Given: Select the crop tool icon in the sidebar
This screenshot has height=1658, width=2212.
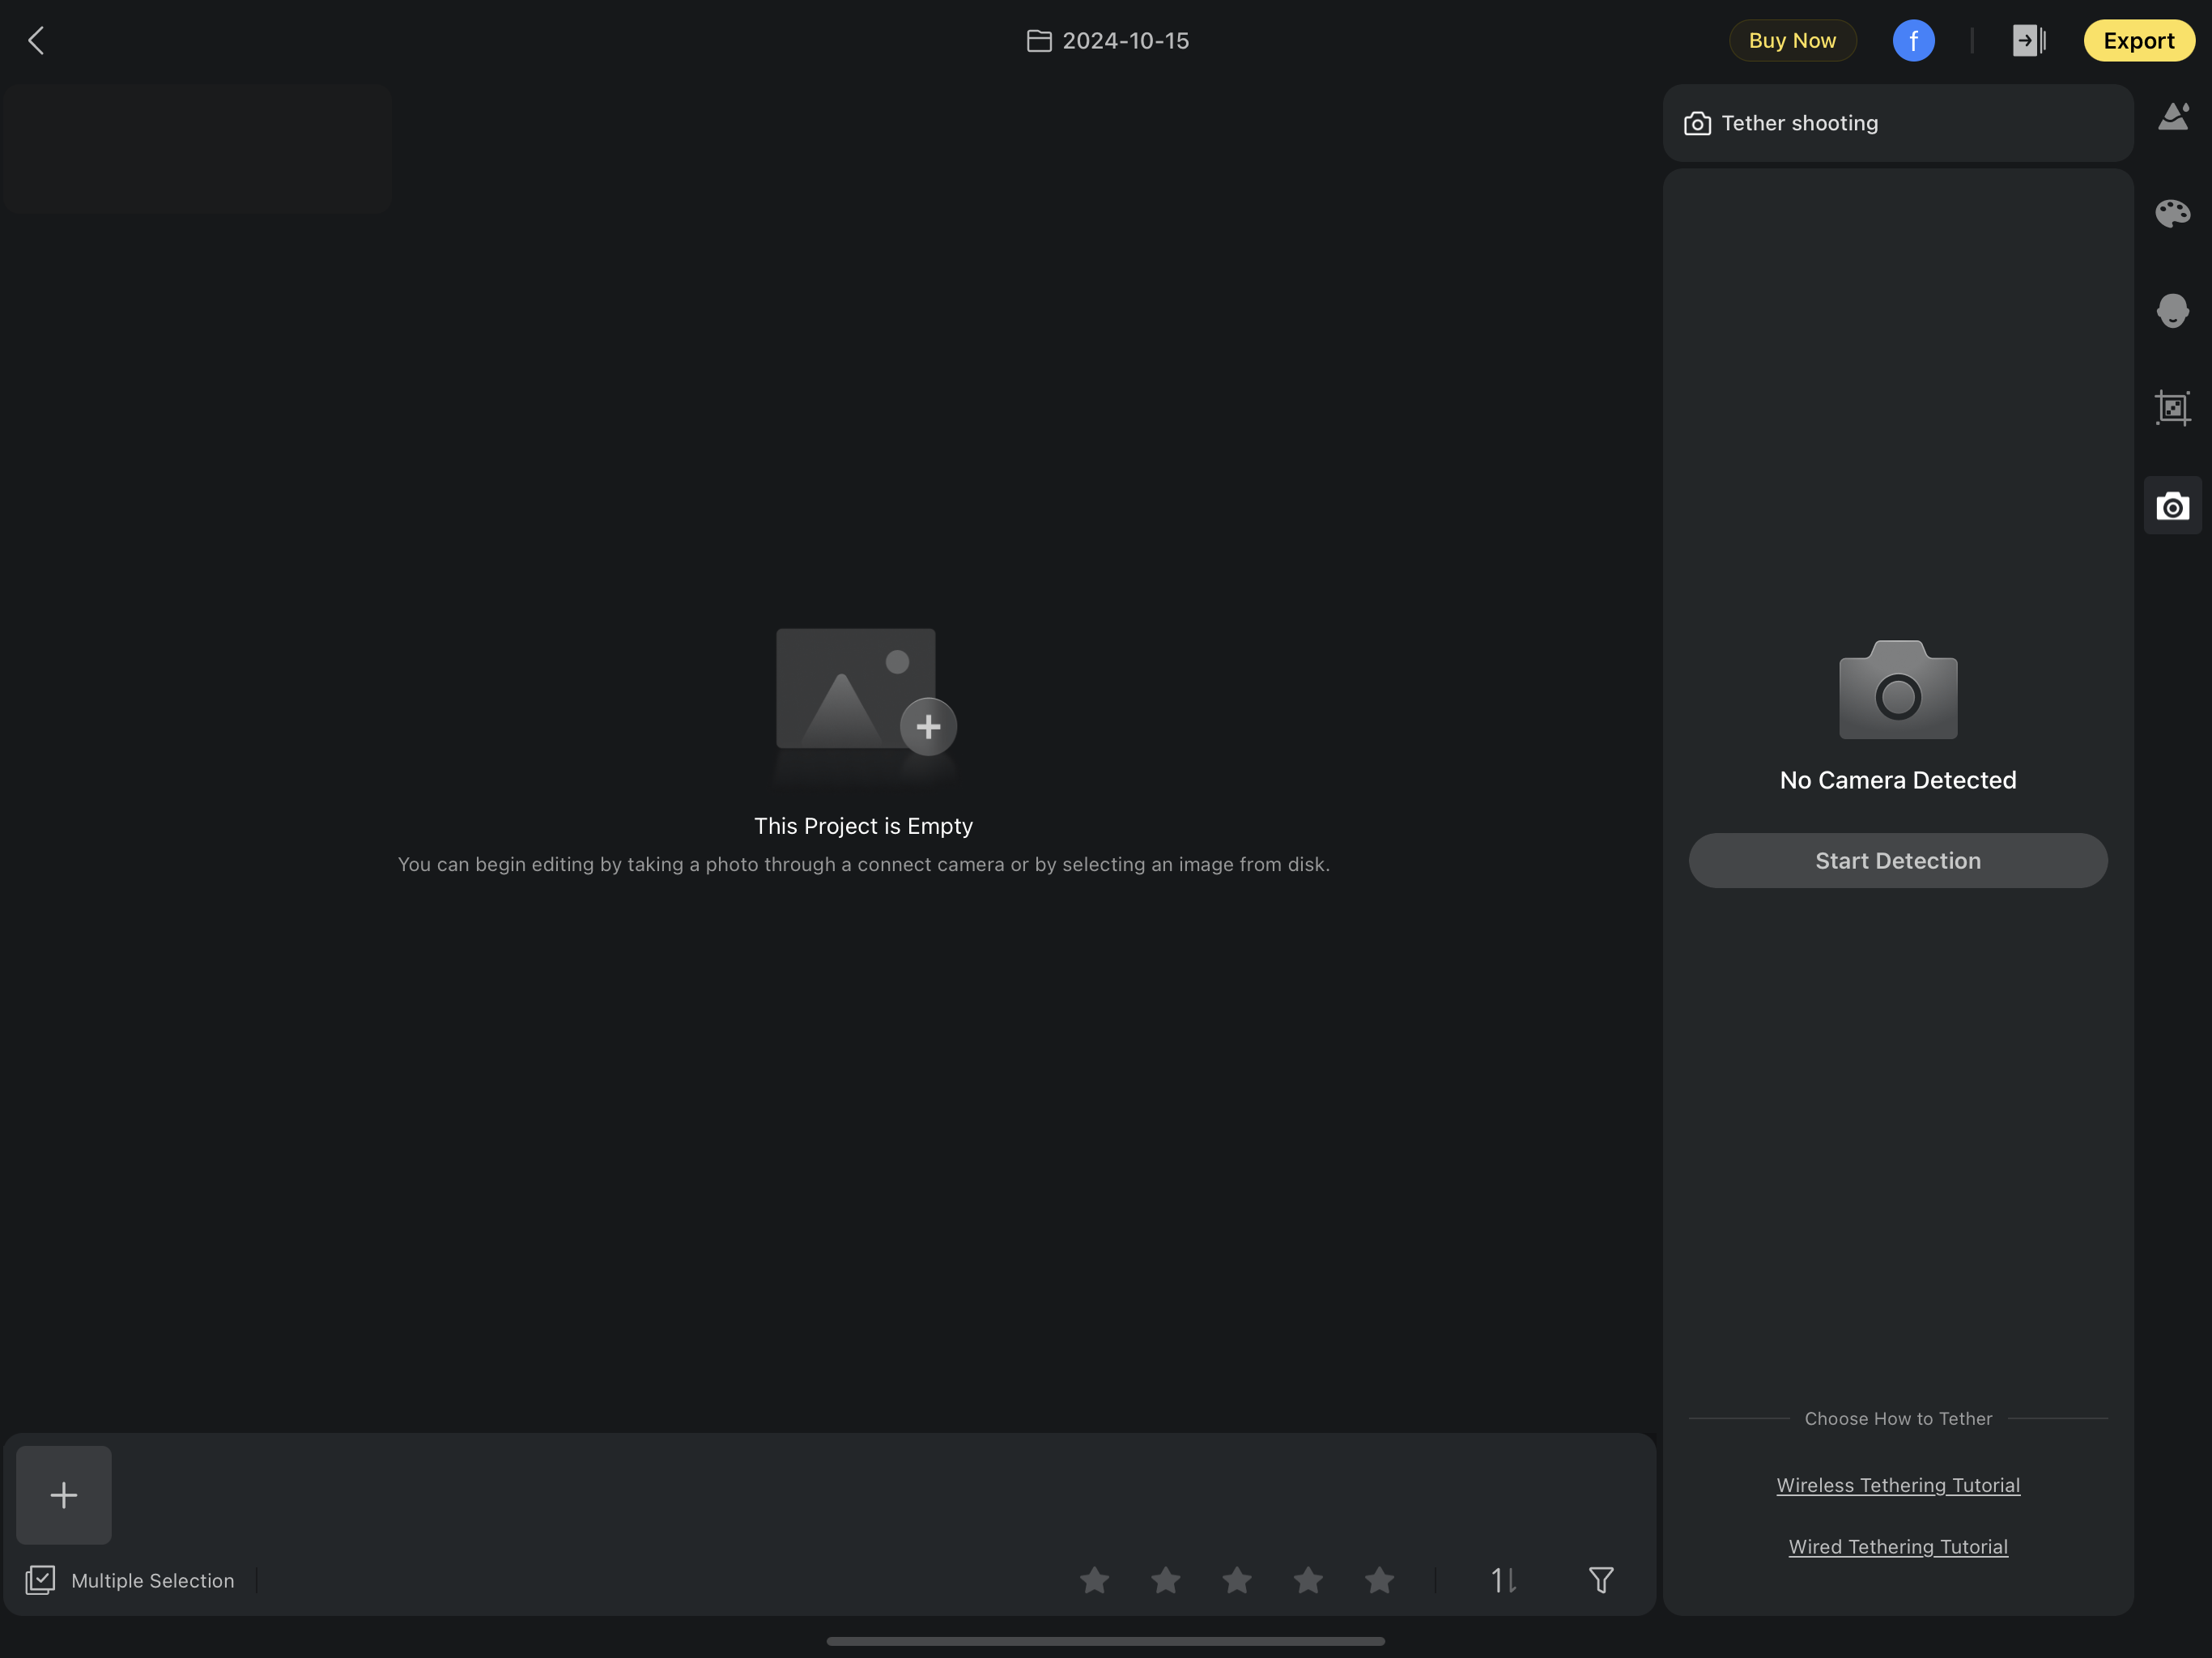Looking at the screenshot, I should (x=2172, y=408).
